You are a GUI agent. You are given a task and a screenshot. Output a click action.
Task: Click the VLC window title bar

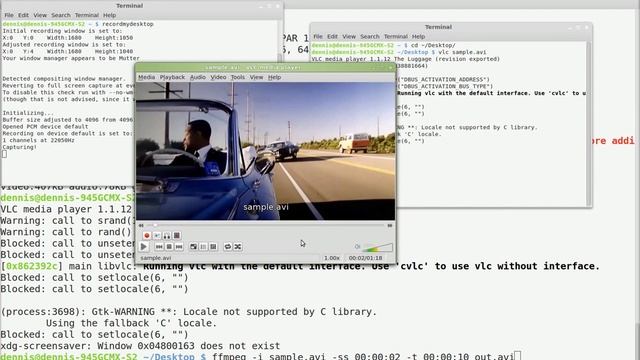[265, 67]
